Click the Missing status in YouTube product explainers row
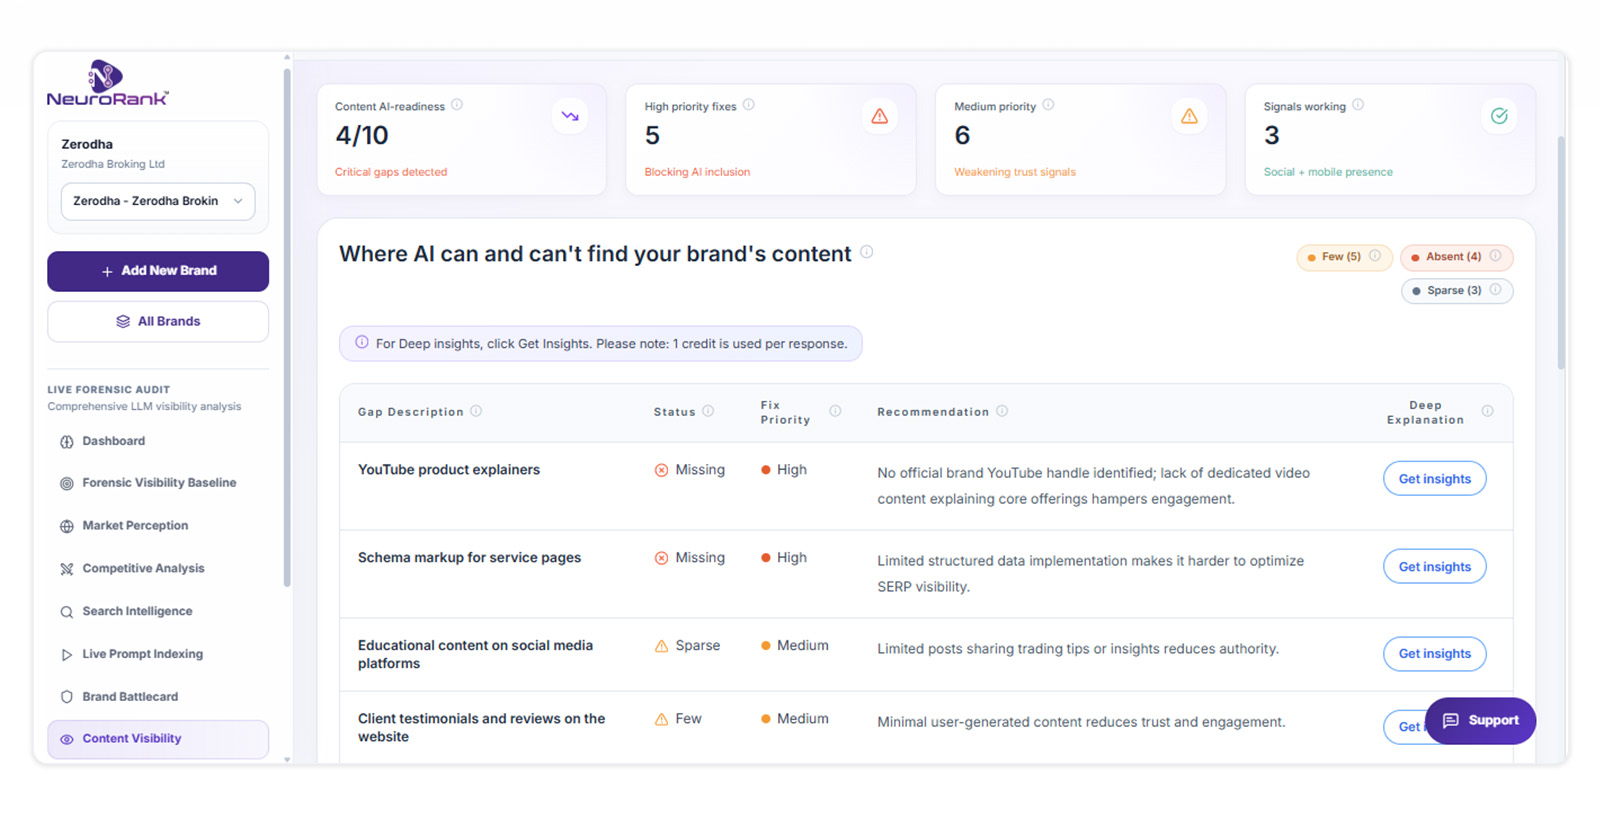Viewport: 1600px width, 813px height. pyautogui.click(x=690, y=470)
